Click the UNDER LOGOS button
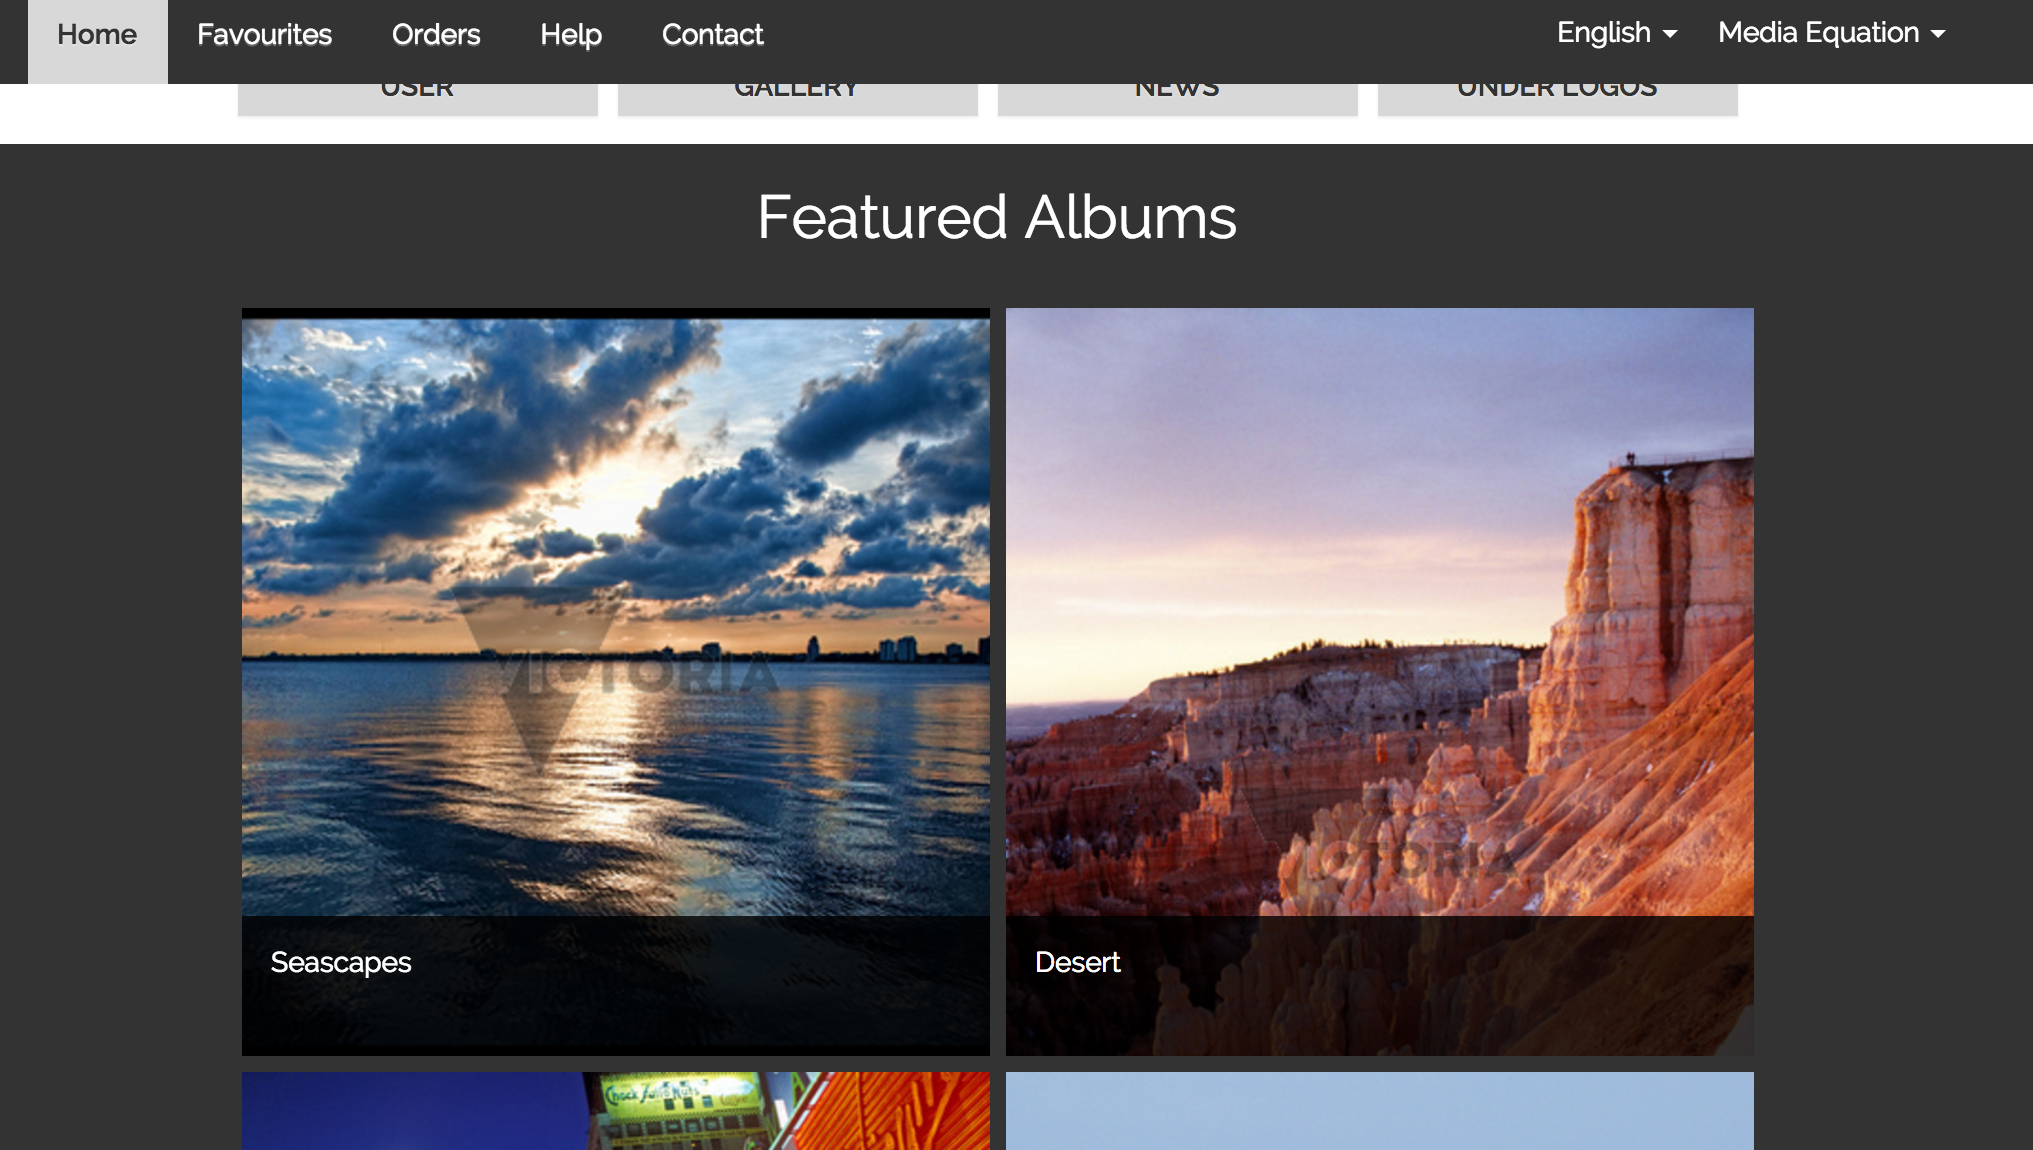Screen dimensions: 2033x1150 tap(1557, 98)
